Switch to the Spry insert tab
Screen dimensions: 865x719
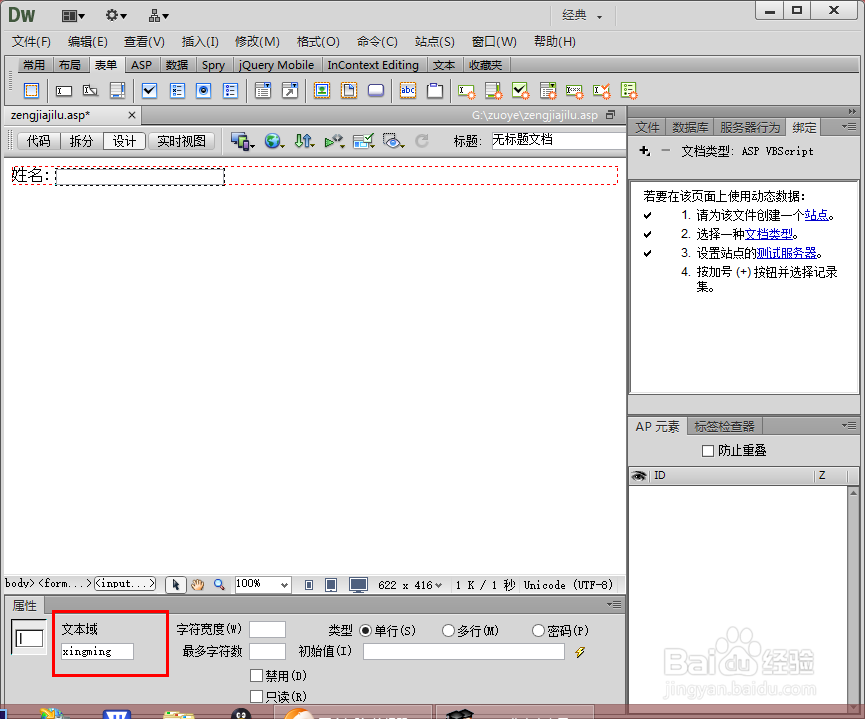(213, 65)
